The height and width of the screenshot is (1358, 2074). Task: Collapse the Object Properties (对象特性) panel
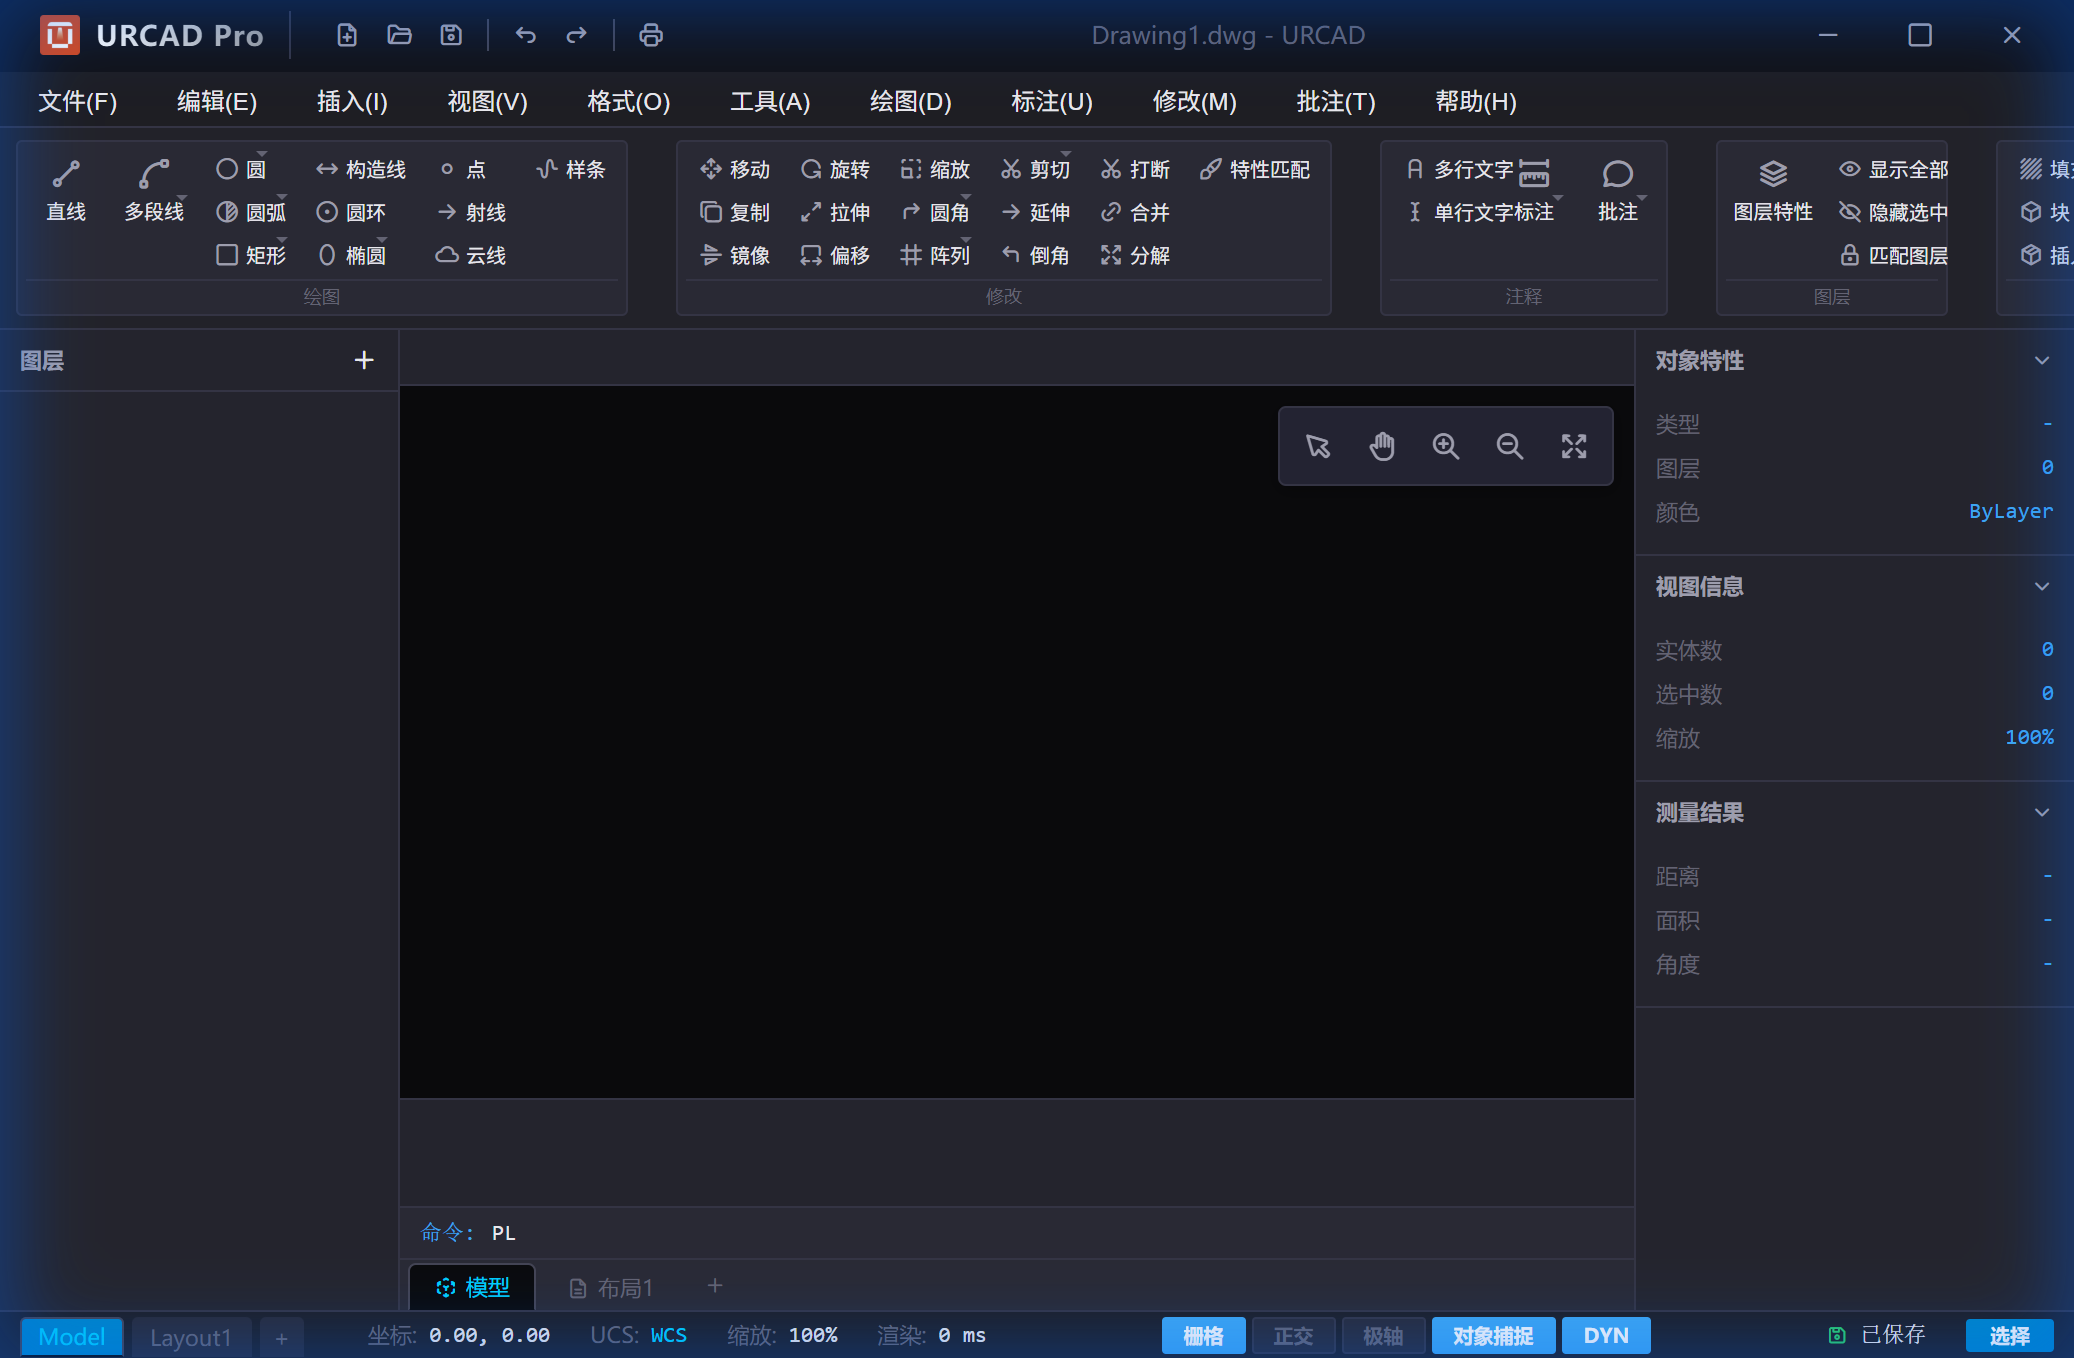click(2042, 361)
